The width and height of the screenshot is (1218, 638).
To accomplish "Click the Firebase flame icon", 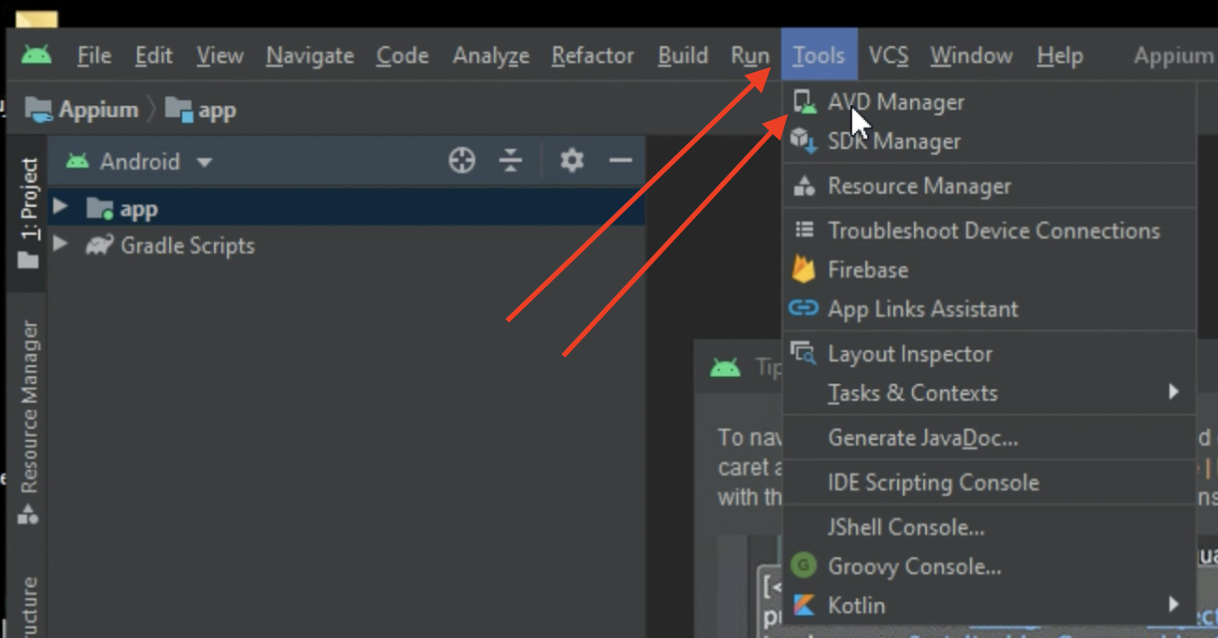I will (x=804, y=269).
